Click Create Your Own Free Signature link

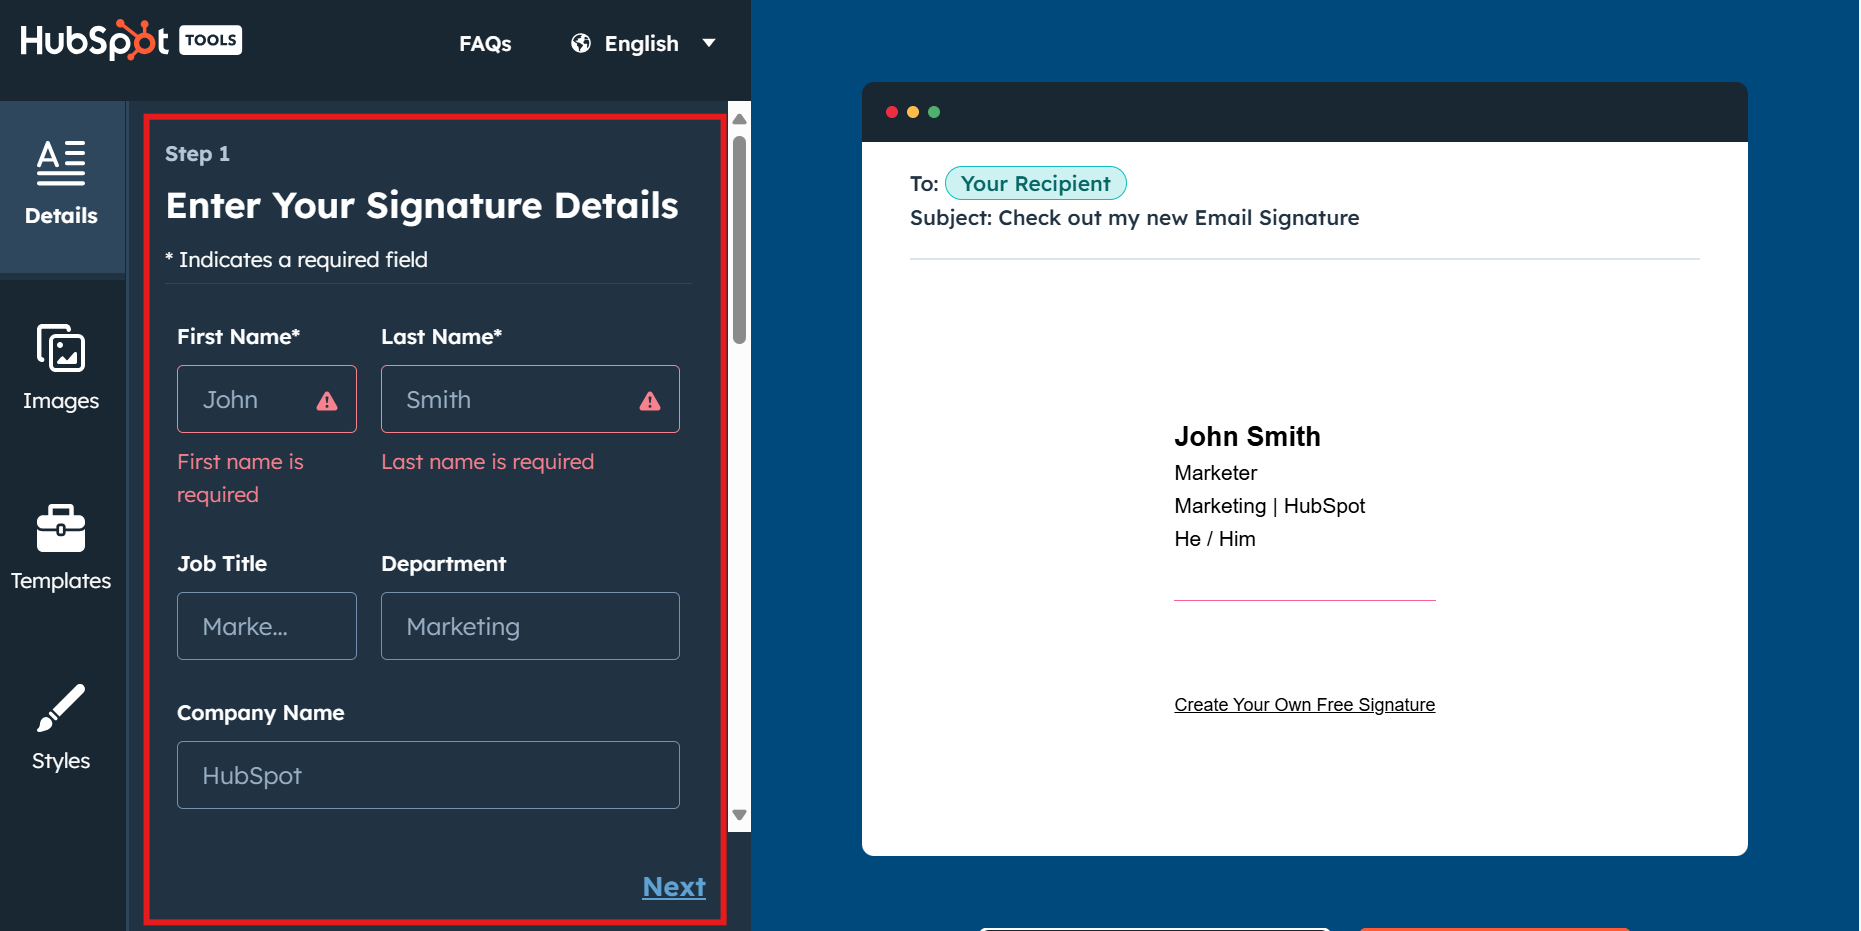pyautogui.click(x=1304, y=704)
